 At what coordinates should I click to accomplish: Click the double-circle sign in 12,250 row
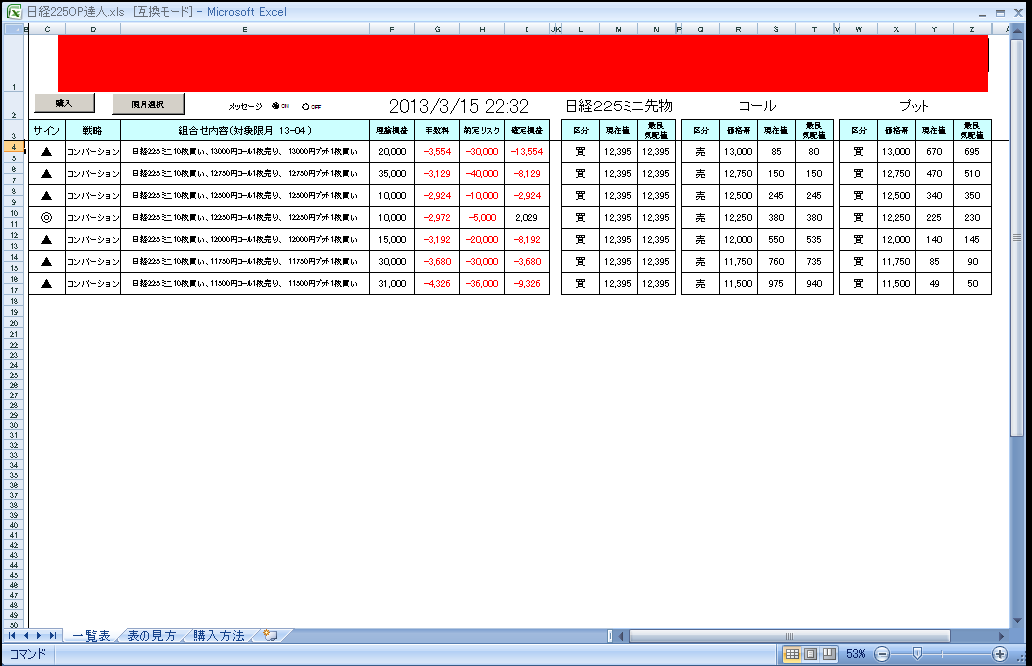(46, 217)
